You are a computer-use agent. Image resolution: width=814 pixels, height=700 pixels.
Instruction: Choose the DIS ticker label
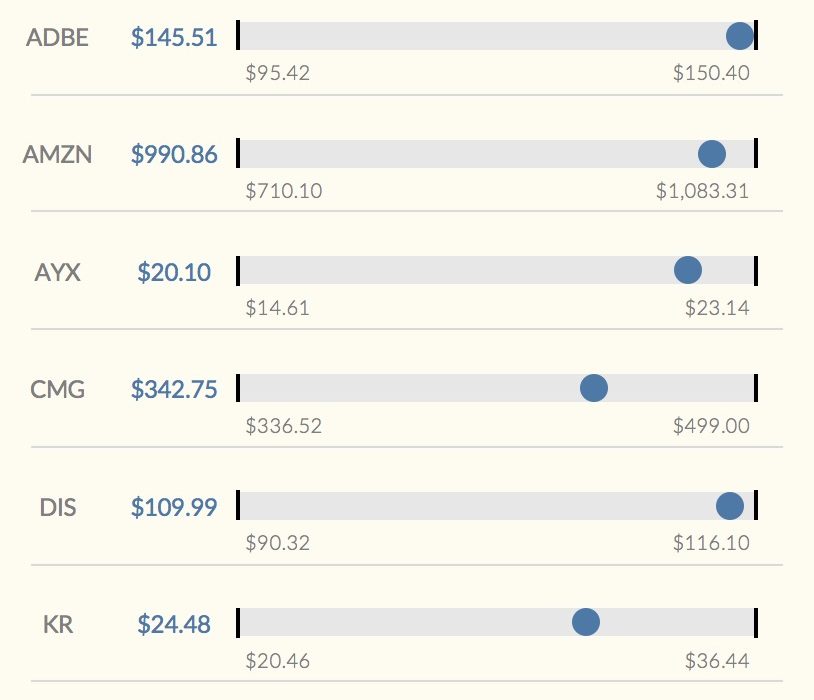point(58,507)
